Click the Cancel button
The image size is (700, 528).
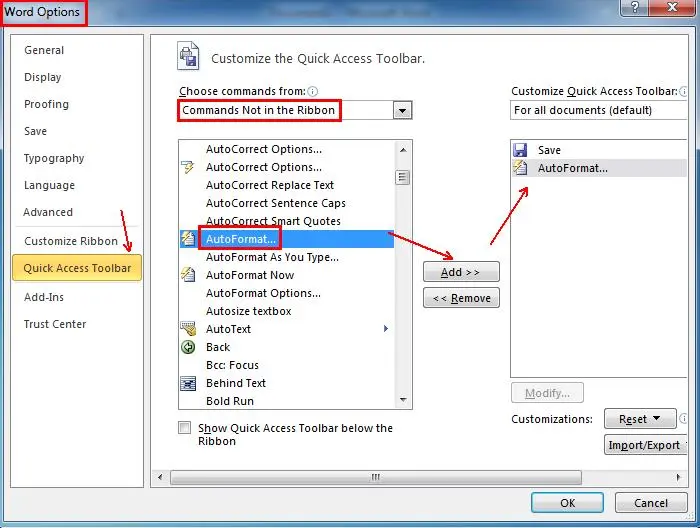pos(651,503)
